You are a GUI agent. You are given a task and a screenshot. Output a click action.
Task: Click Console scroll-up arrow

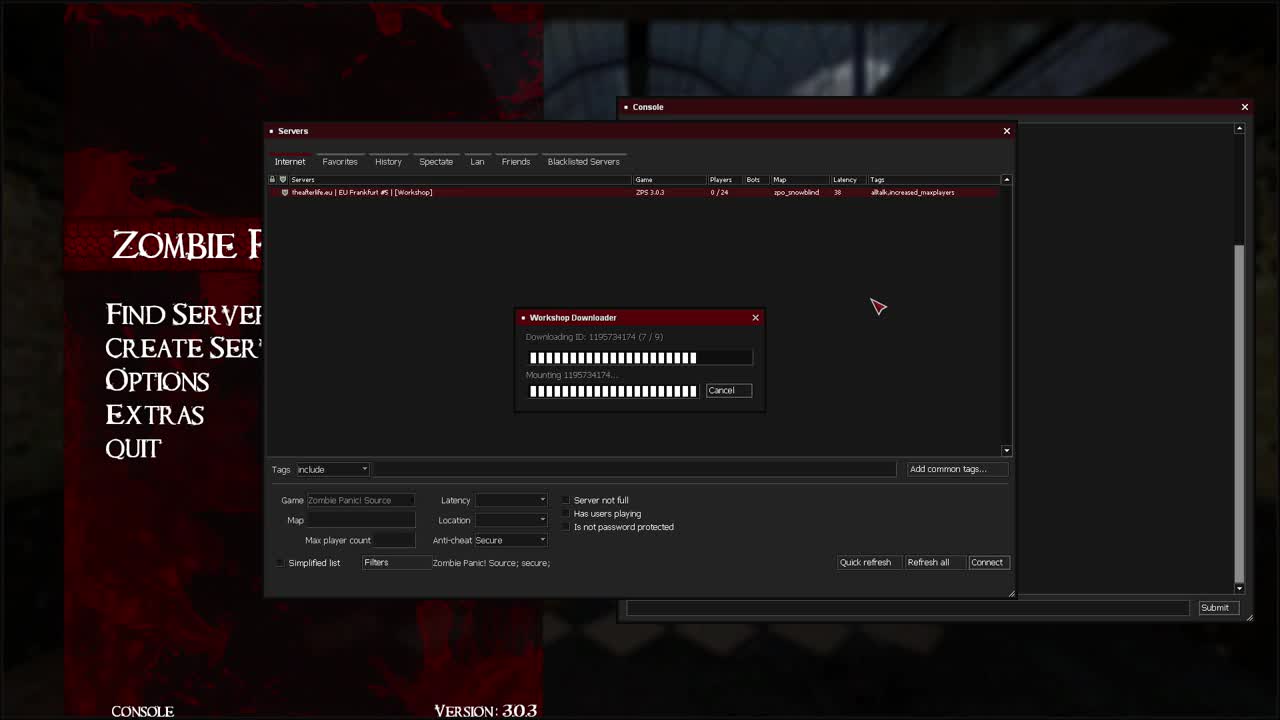[1239, 128]
